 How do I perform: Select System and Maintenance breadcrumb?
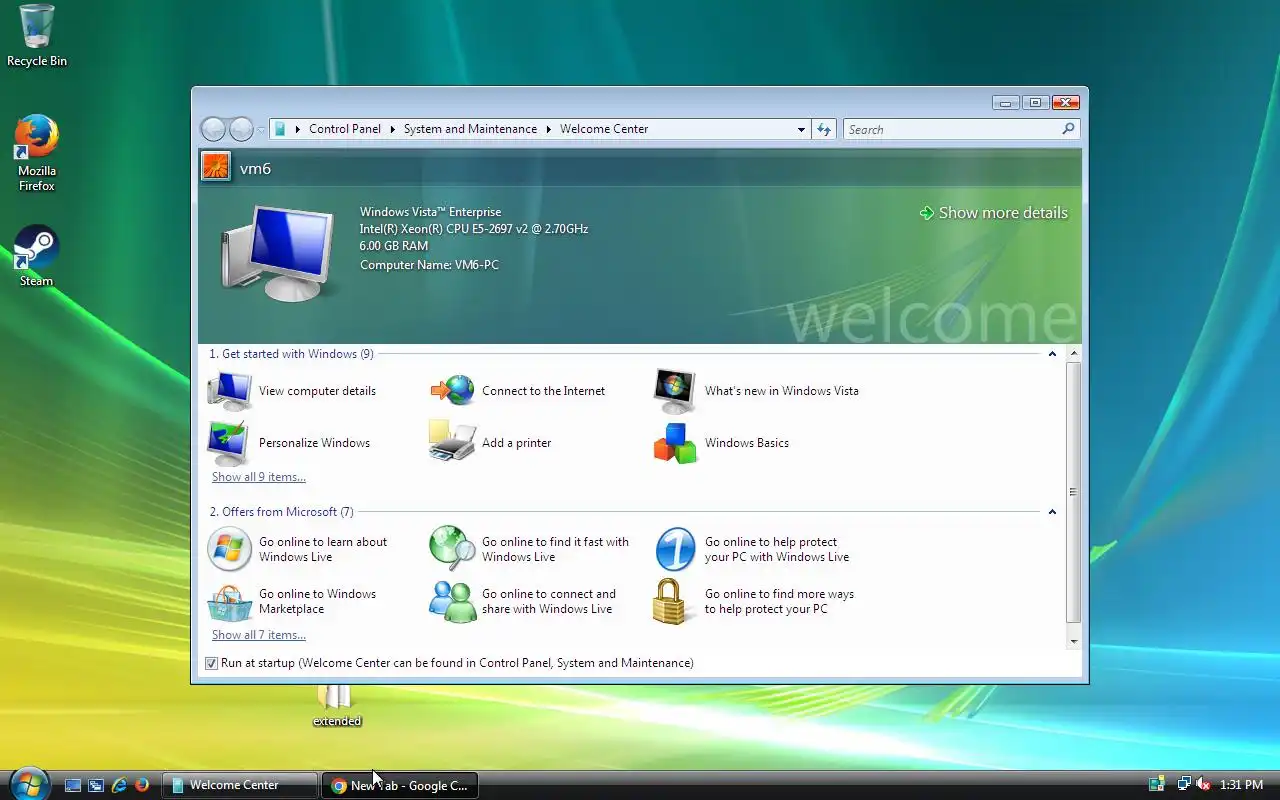click(x=470, y=129)
